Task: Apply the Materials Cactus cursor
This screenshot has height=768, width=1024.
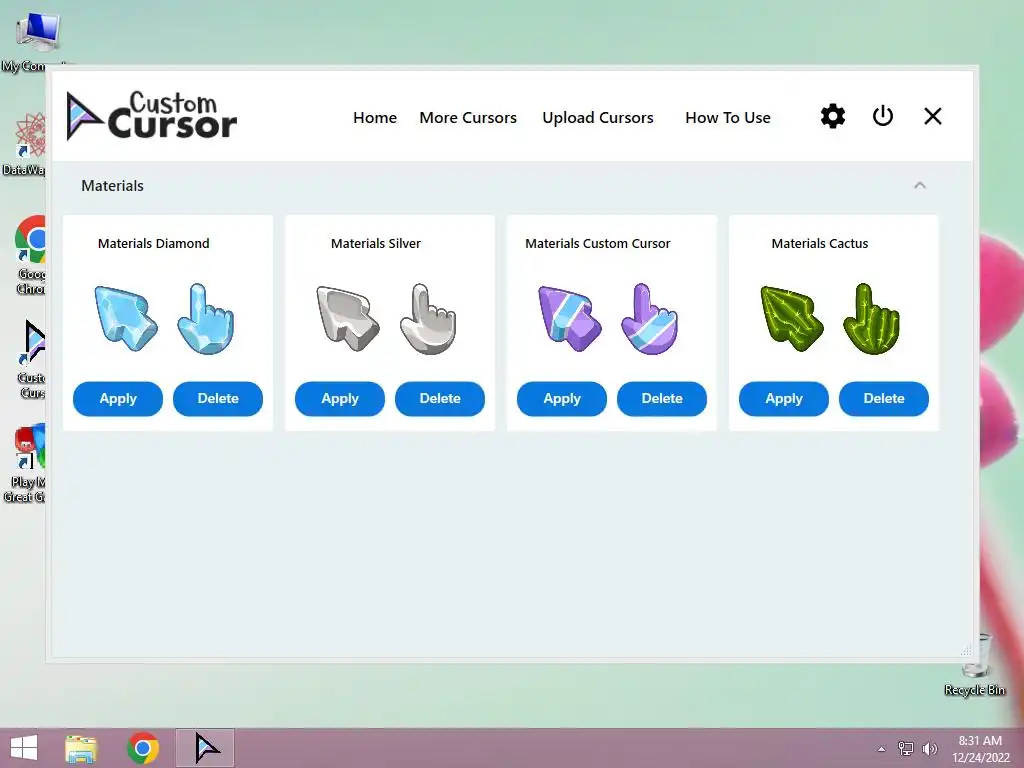Action: click(784, 398)
